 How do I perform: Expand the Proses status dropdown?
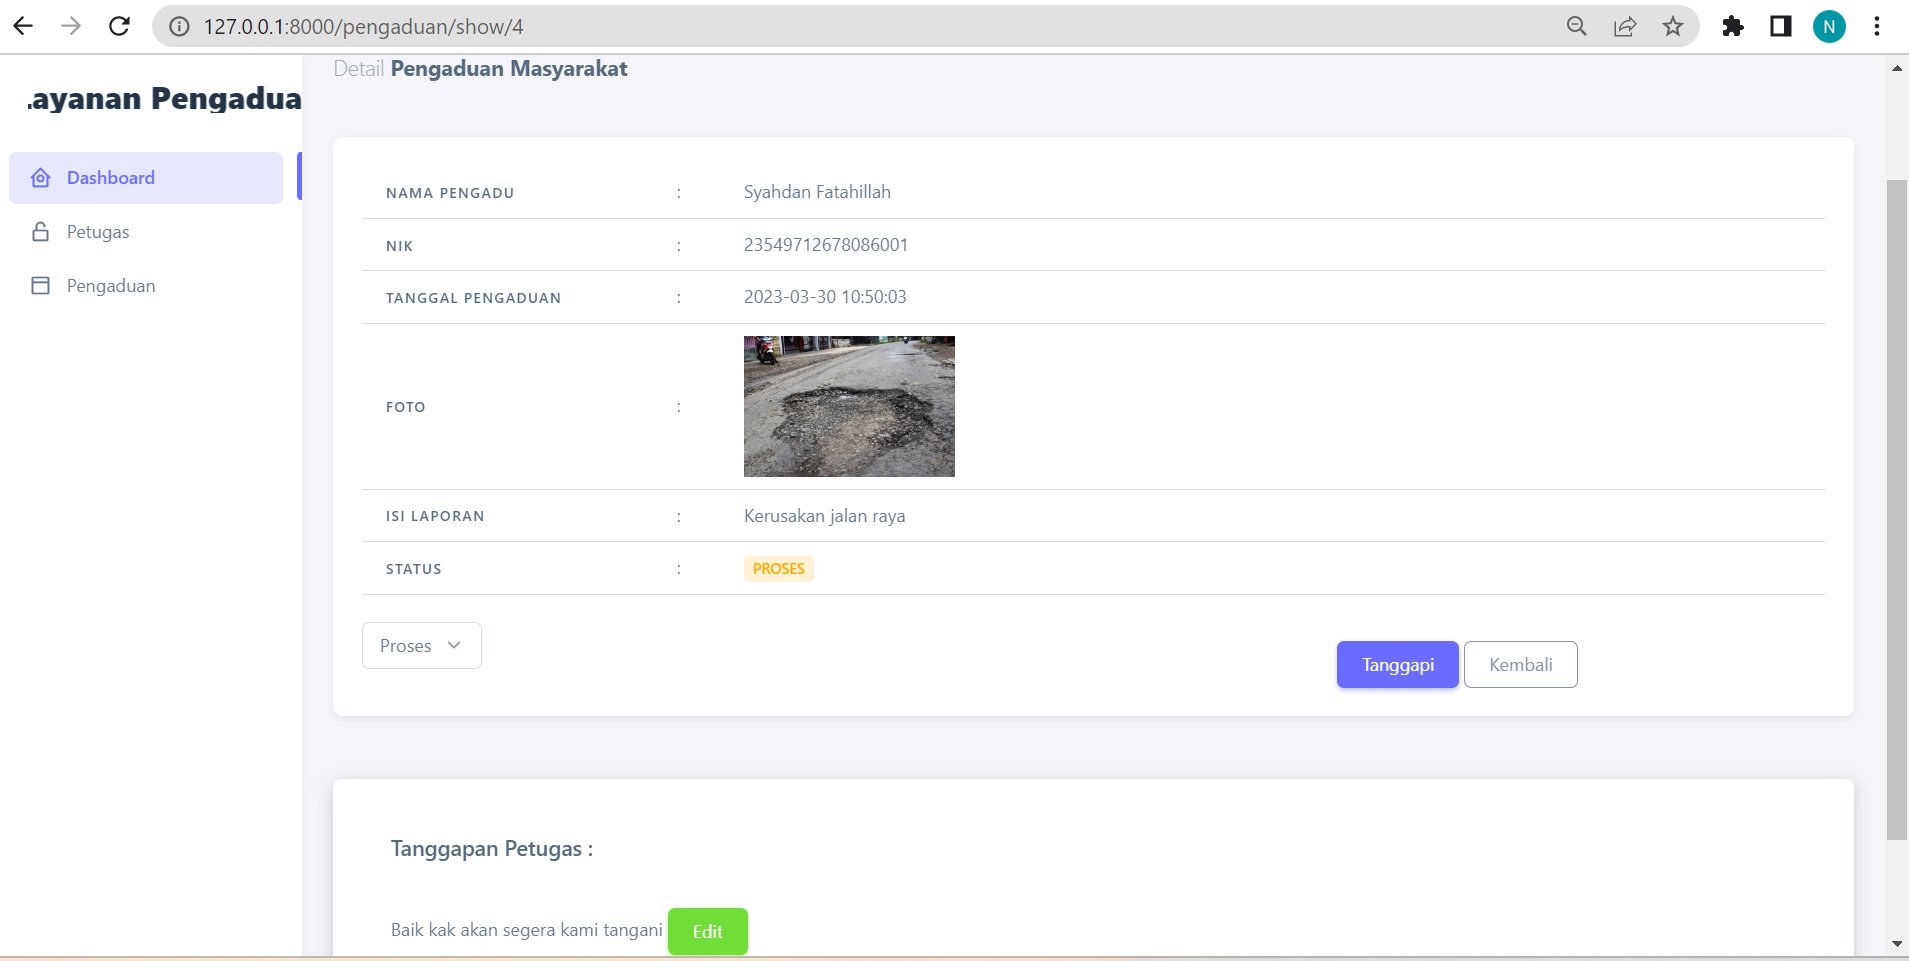click(x=422, y=646)
